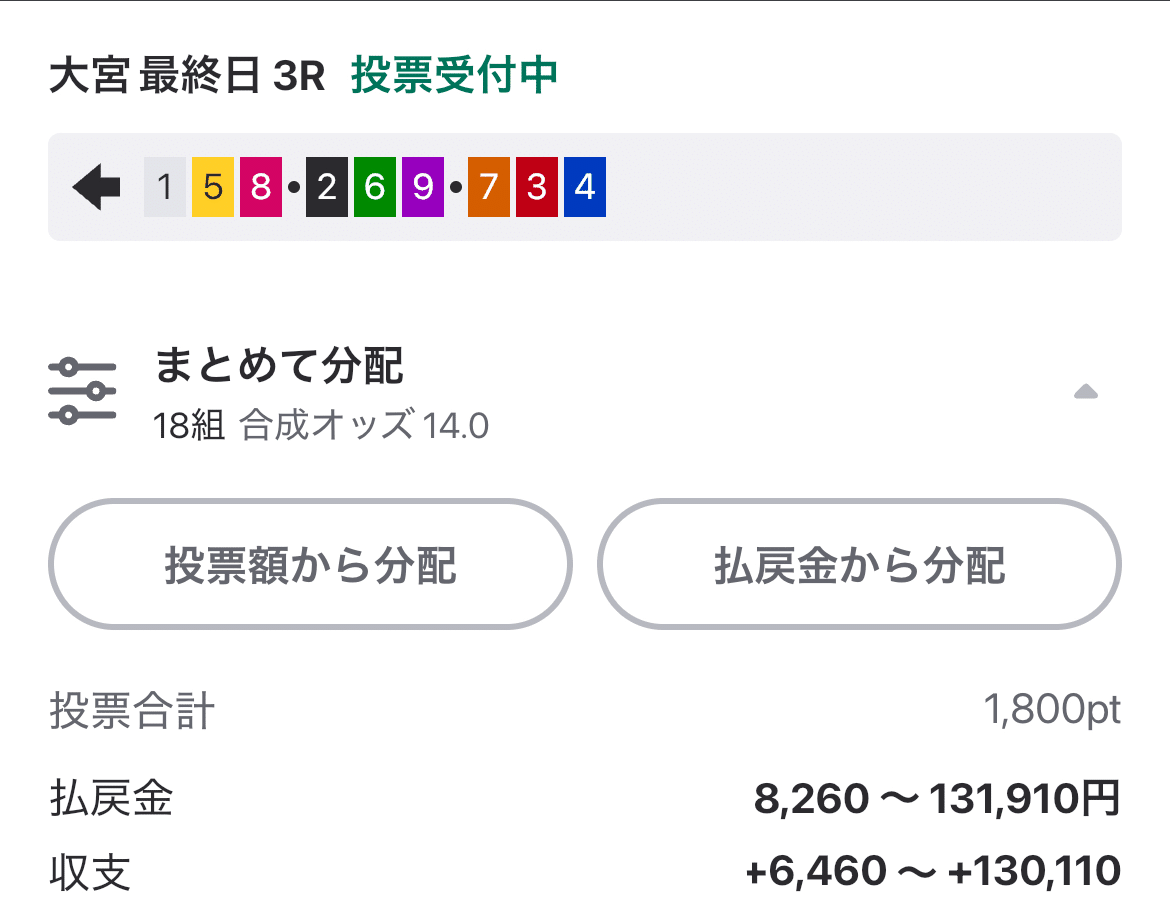The image size is (1170, 908).
Task: Toggle the dark red number 3 chip
Action: [535, 185]
